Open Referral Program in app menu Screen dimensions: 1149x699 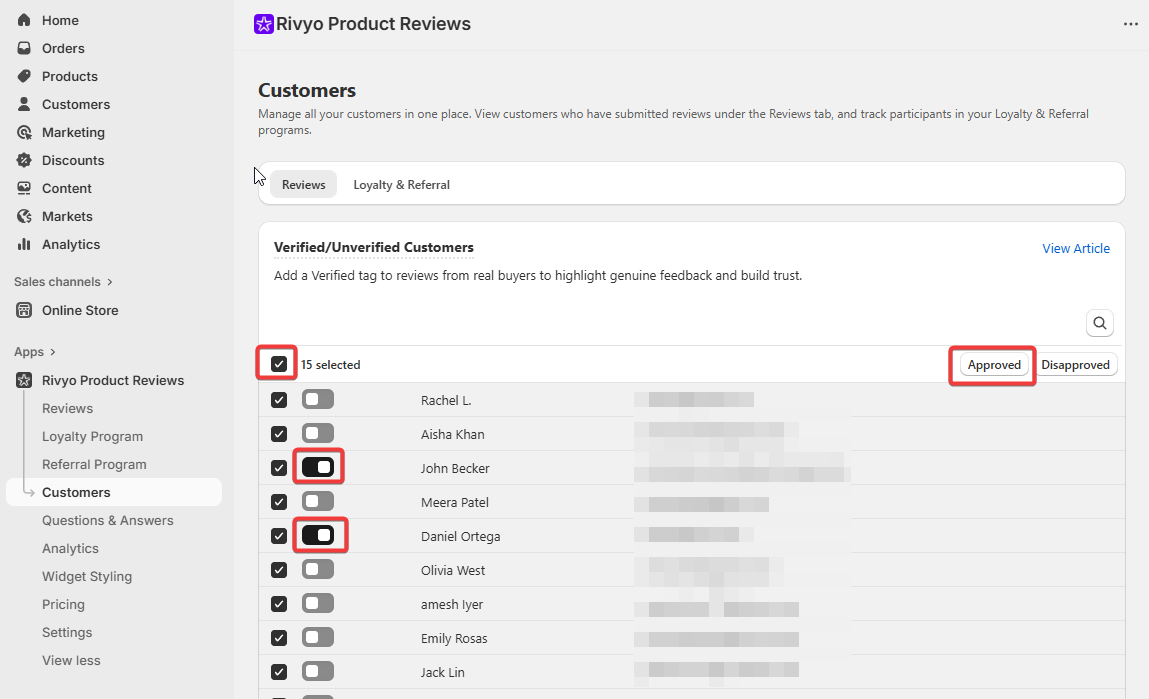pos(94,465)
